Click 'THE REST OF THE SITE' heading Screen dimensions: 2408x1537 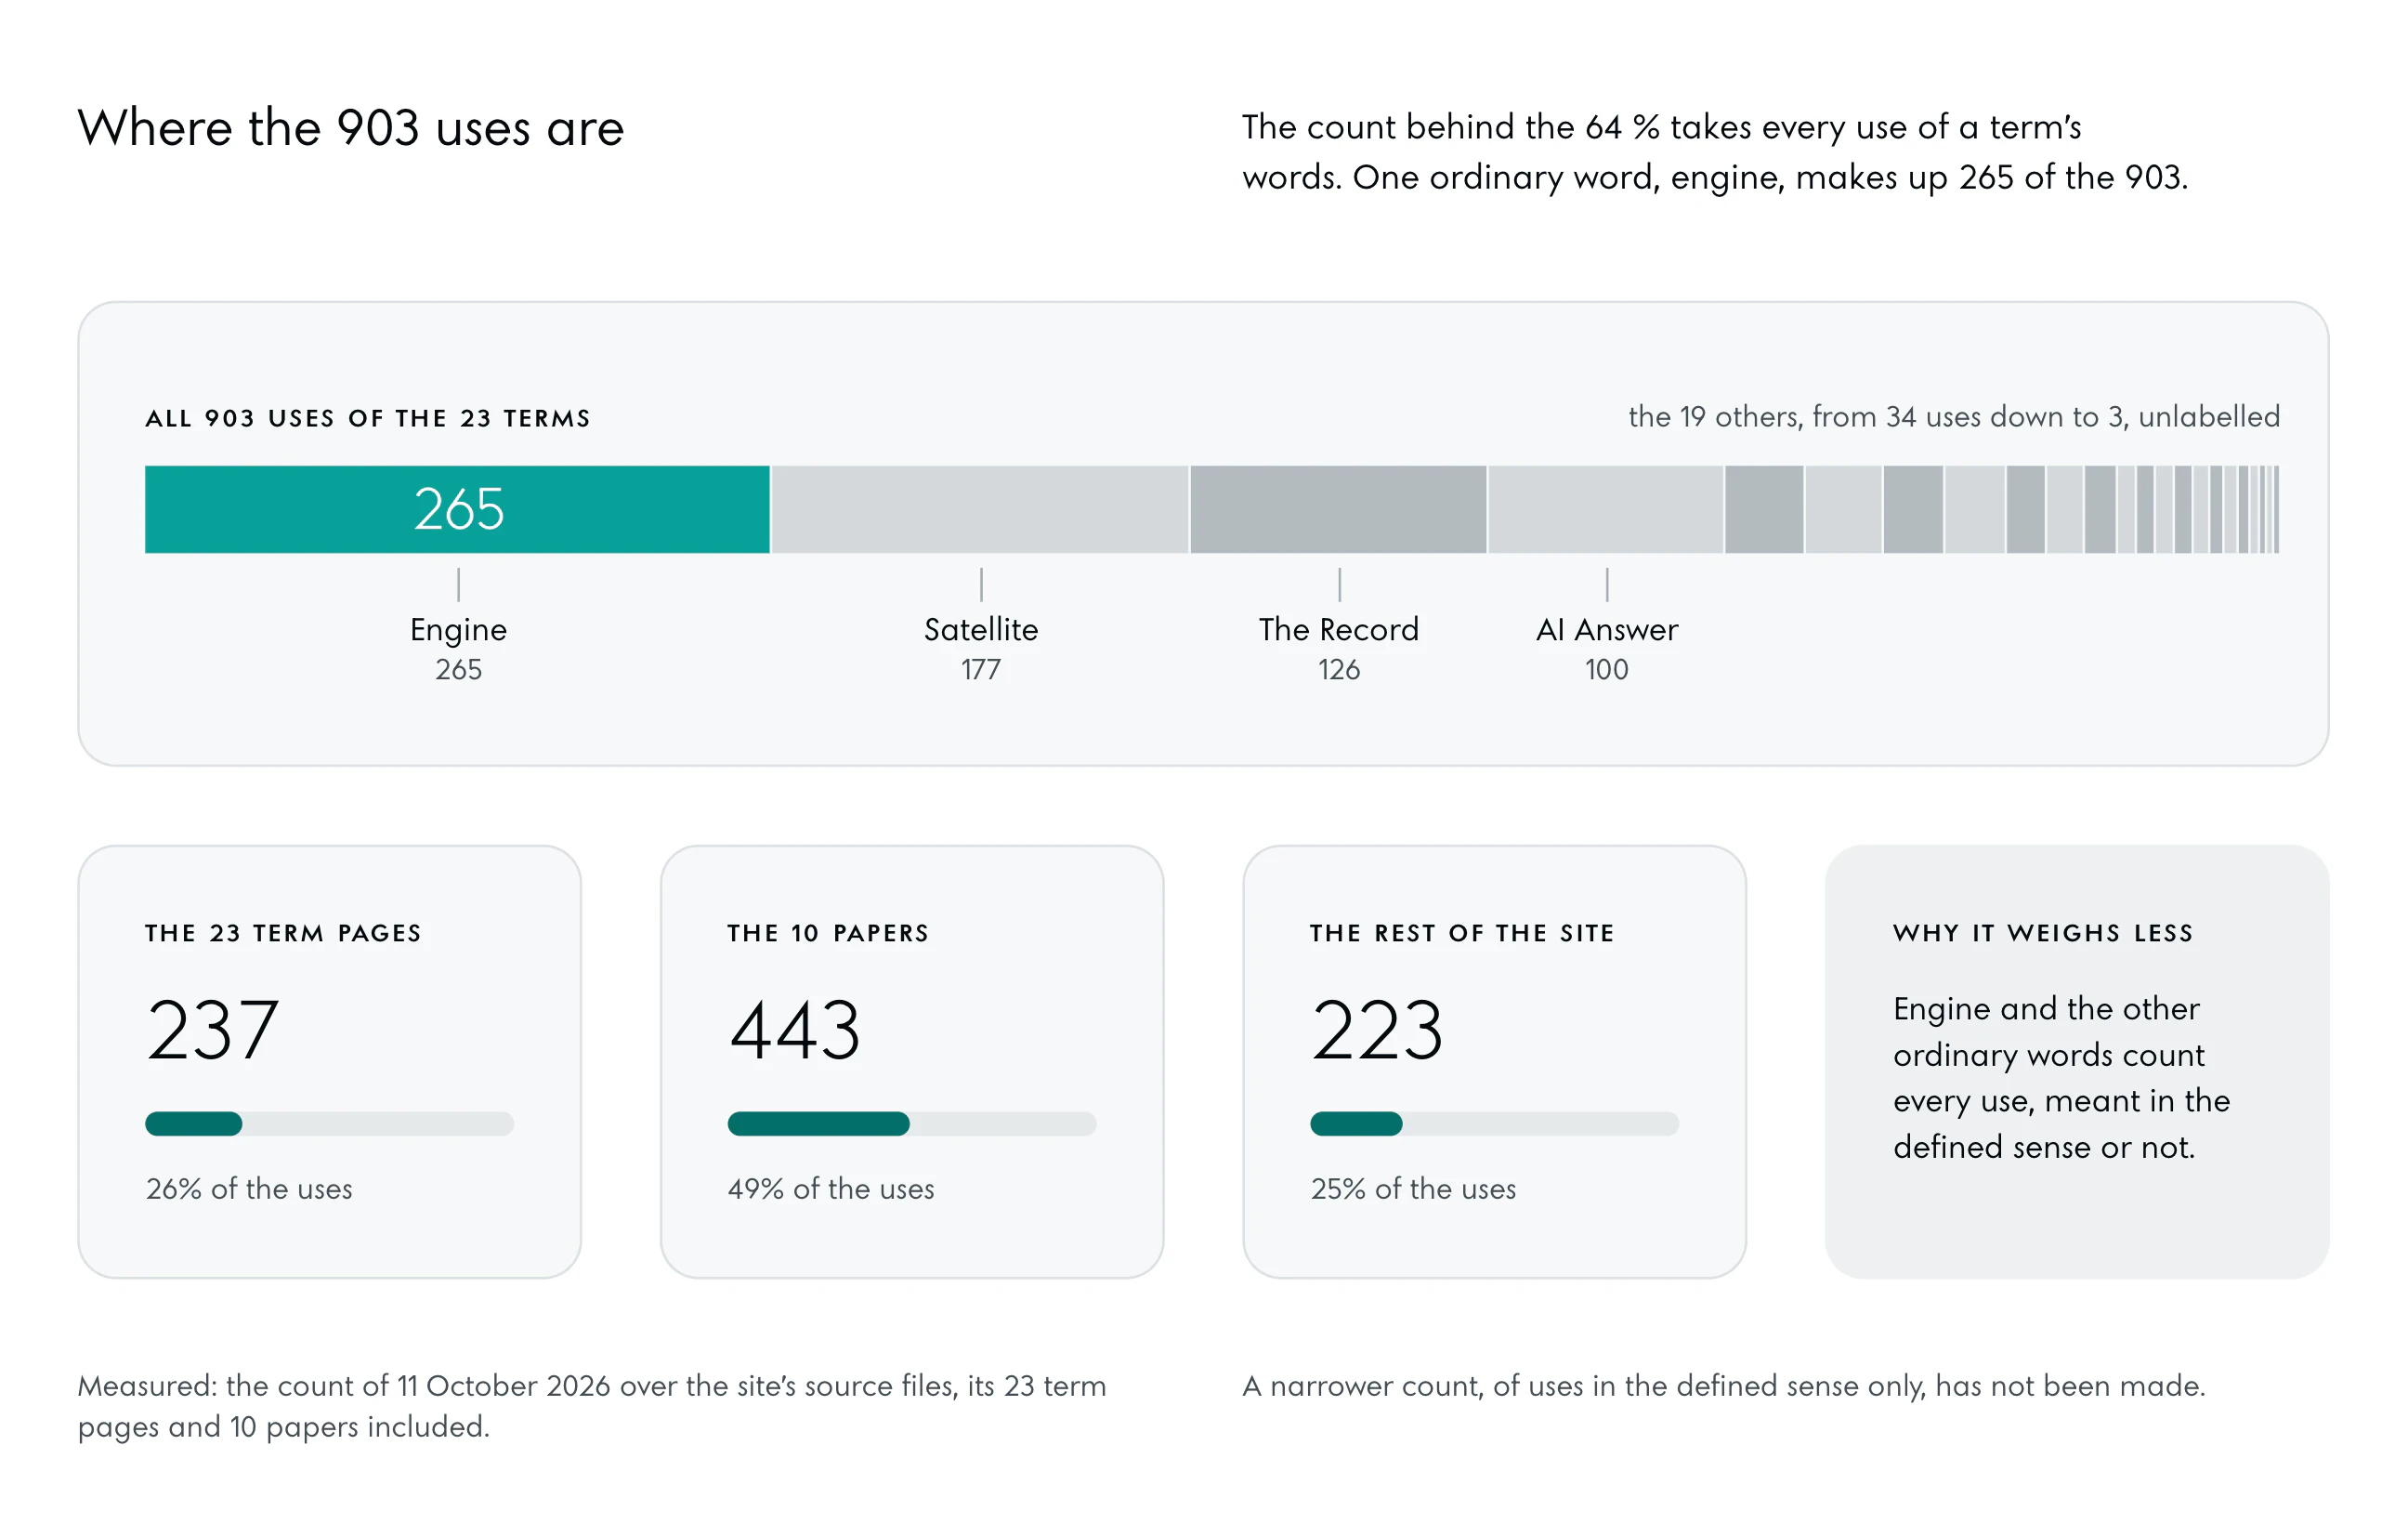point(1462,933)
